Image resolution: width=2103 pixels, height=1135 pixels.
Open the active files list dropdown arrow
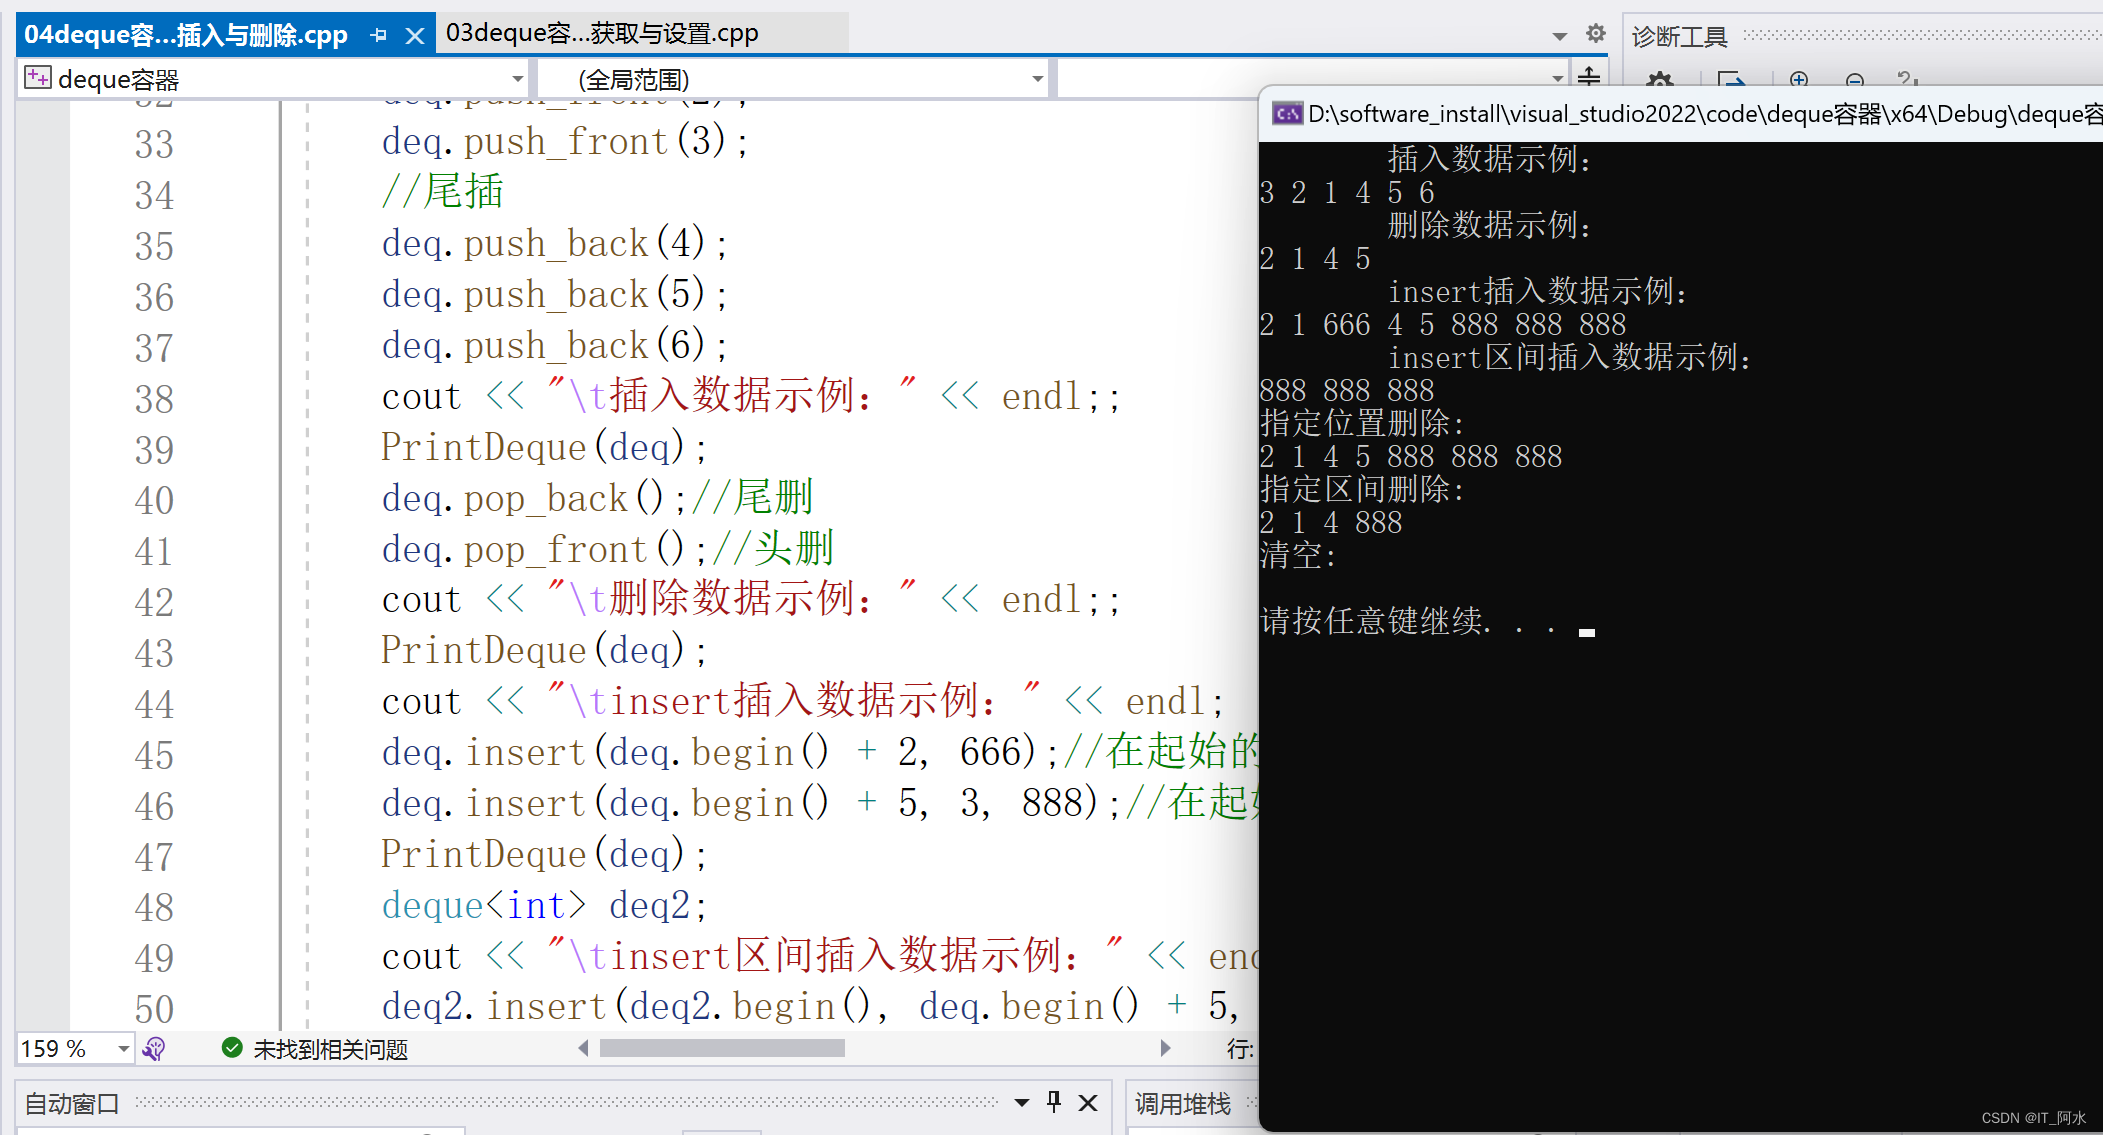coord(1559,36)
